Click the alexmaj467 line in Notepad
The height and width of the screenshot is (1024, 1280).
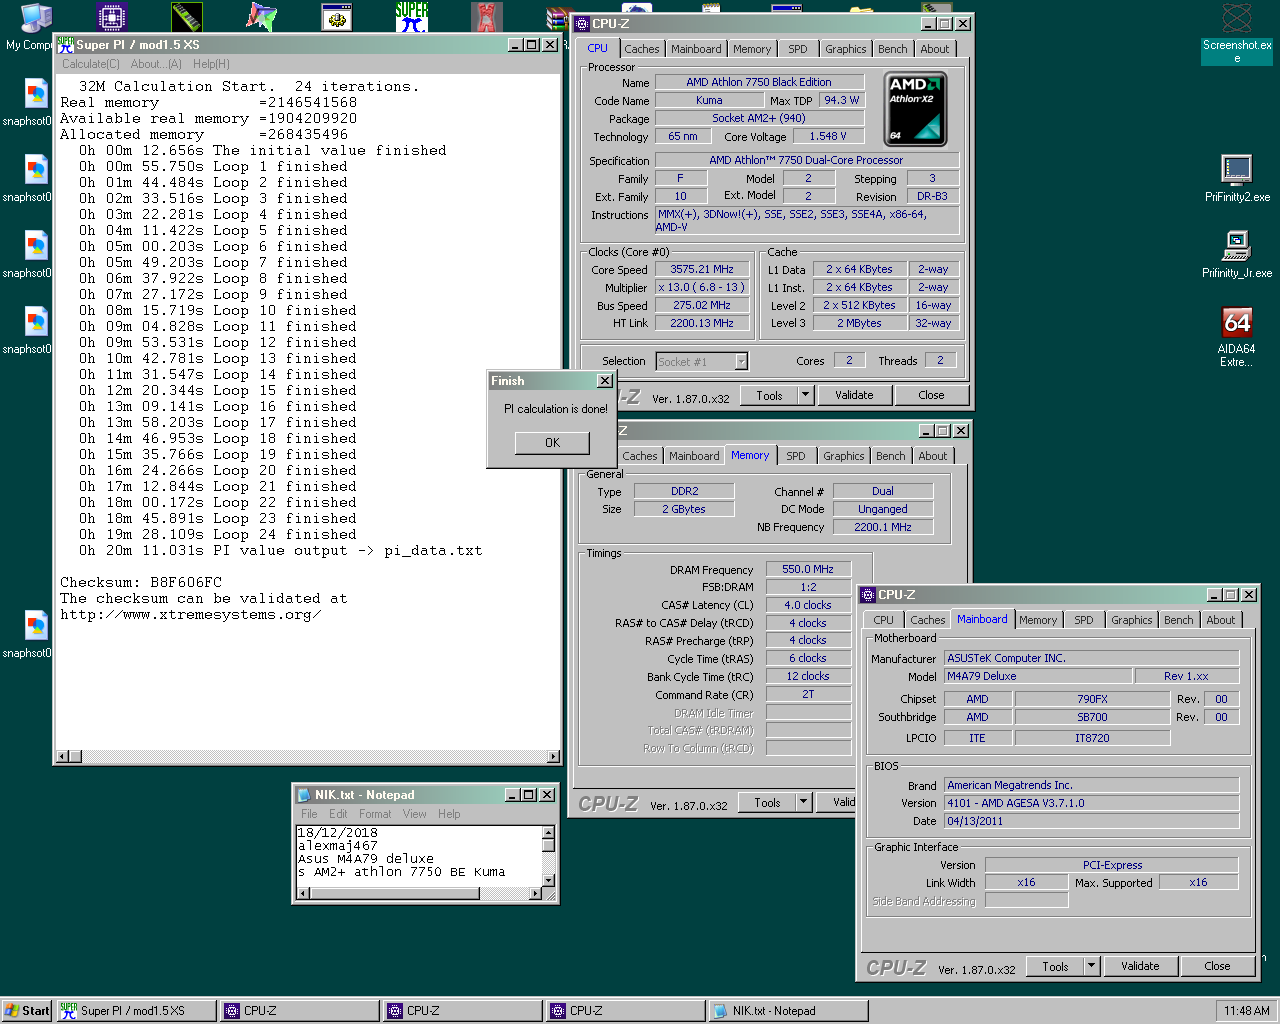coord(338,846)
